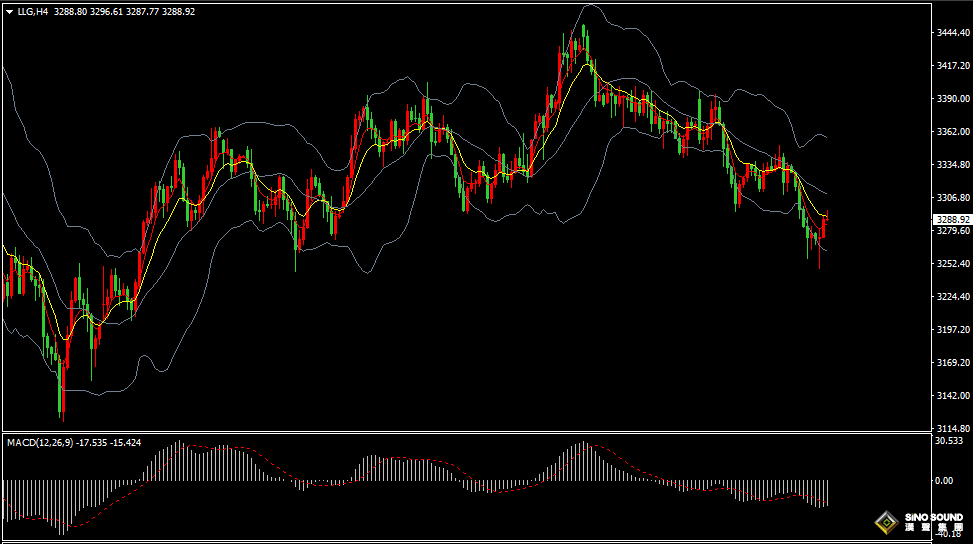Click the 3114.80 price axis label
The width and height of the screenshot is (973, 544).
952,428
